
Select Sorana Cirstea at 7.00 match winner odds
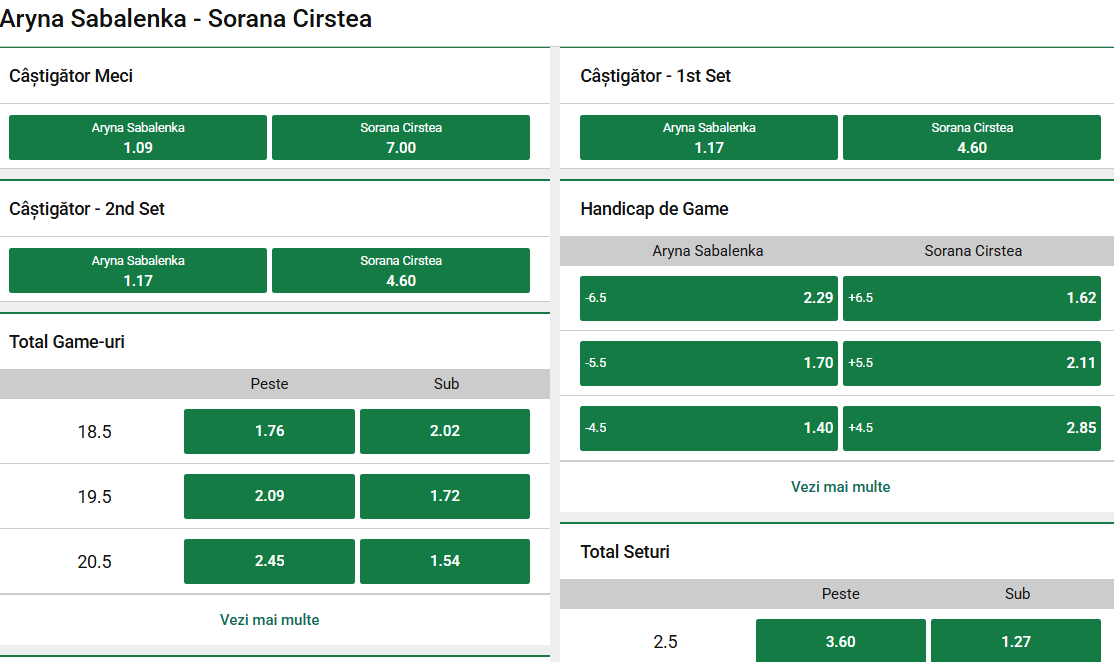(x=400, y=137)
